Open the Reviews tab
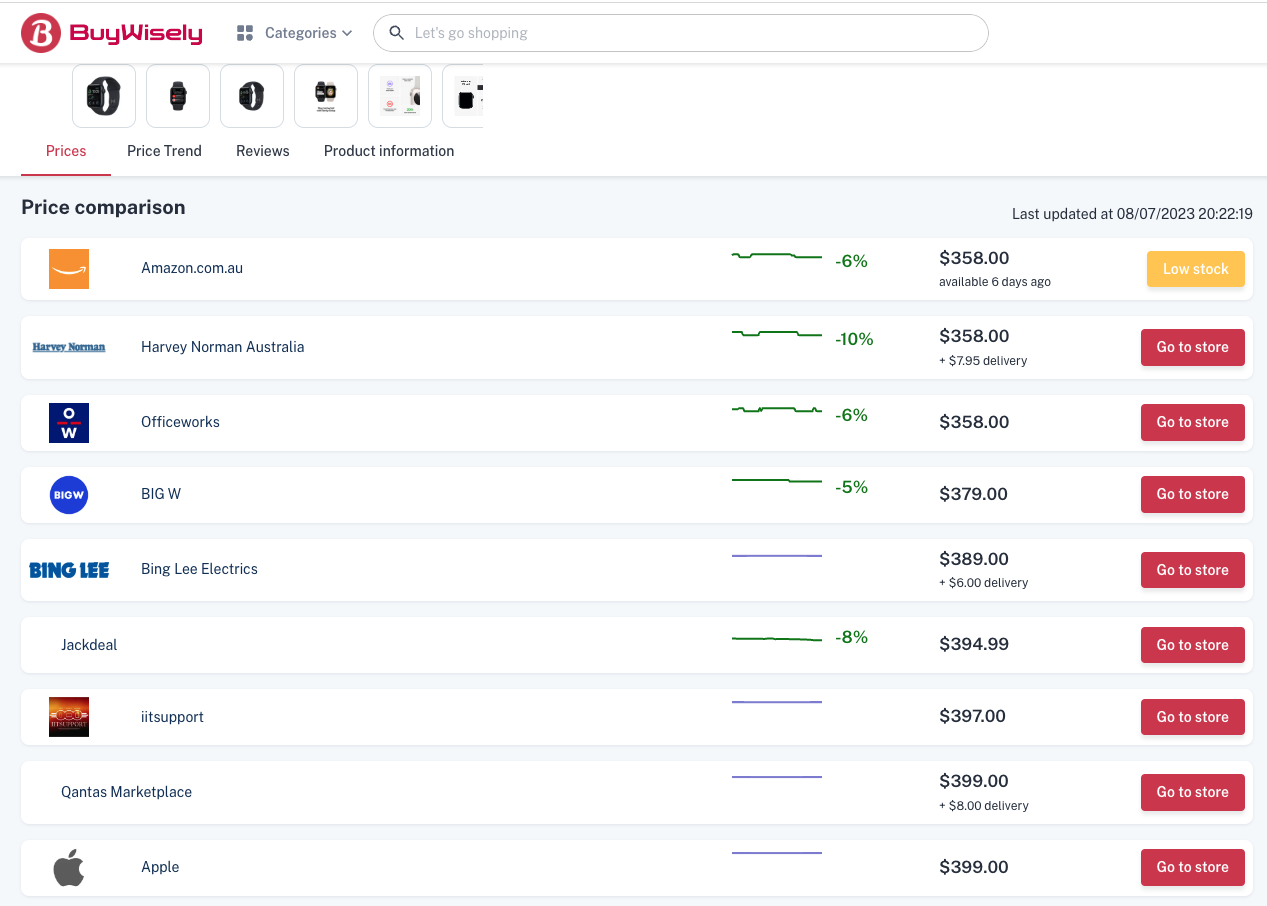1267x906 pixels. [263, 151]
